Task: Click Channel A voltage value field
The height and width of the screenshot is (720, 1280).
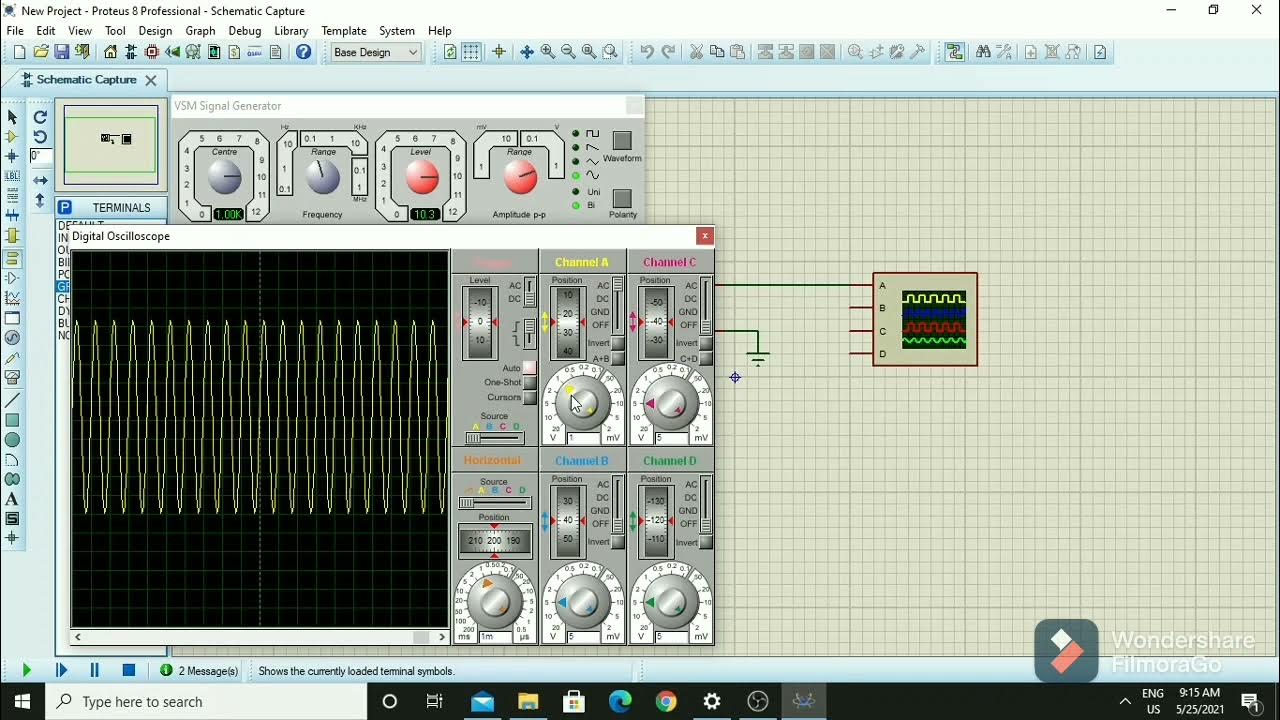Action: click(x=585, y=438)
